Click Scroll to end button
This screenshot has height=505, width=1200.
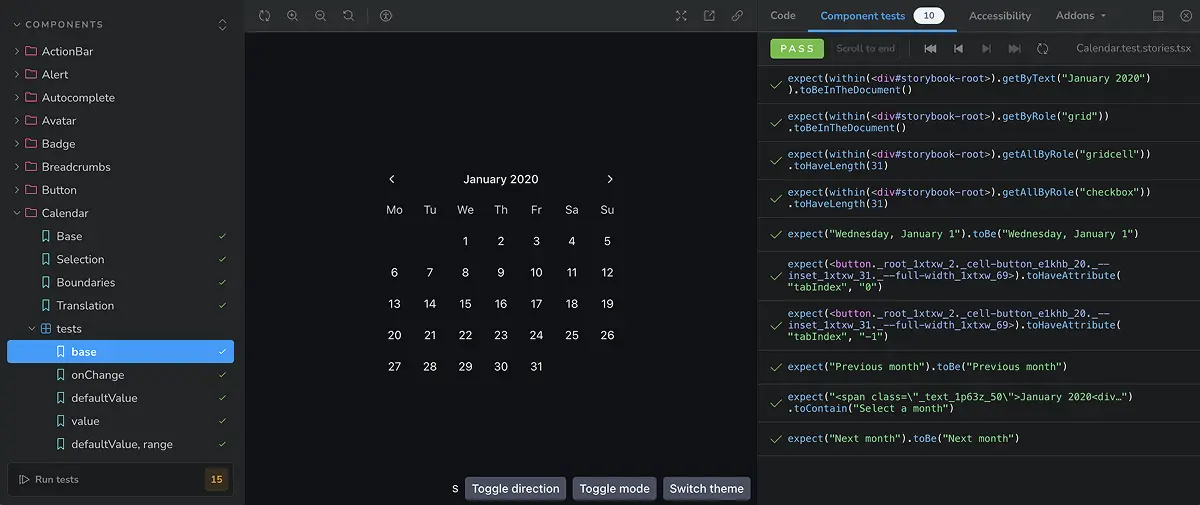pyautogui.click(x=866, y=48)
